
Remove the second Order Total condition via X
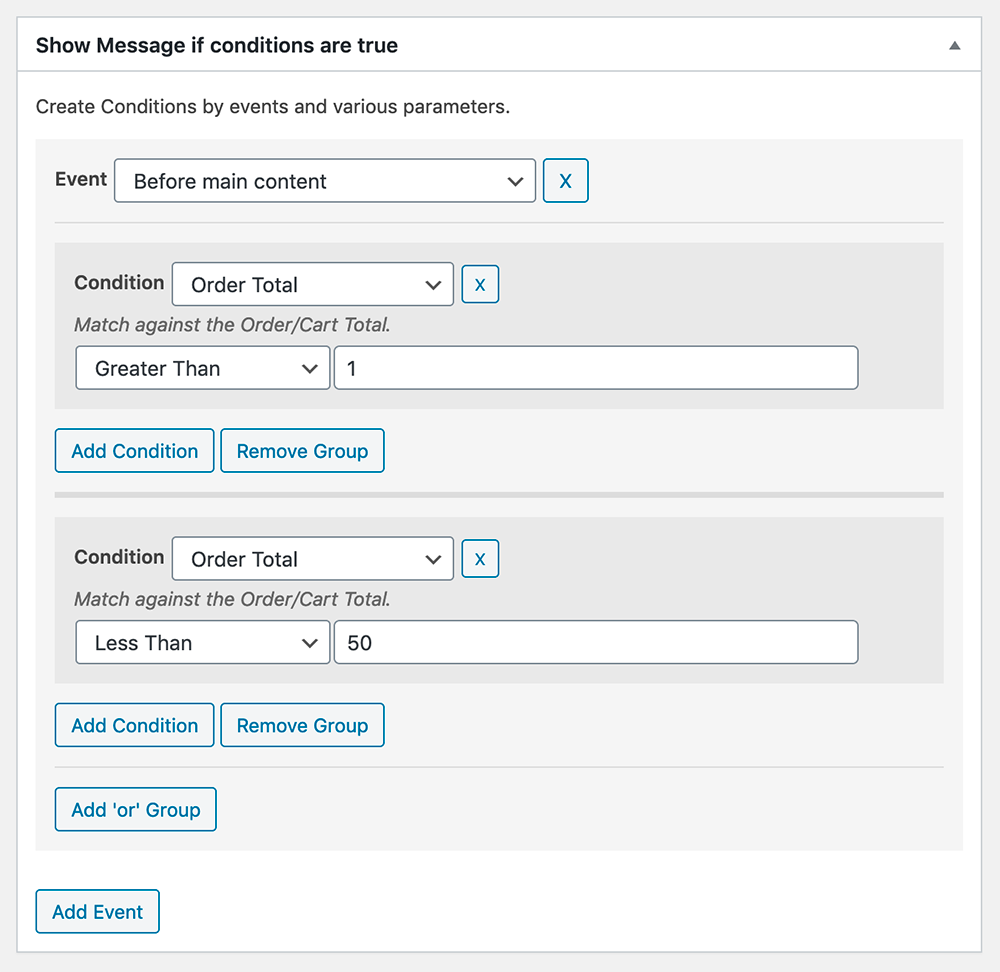click(480, 558)
